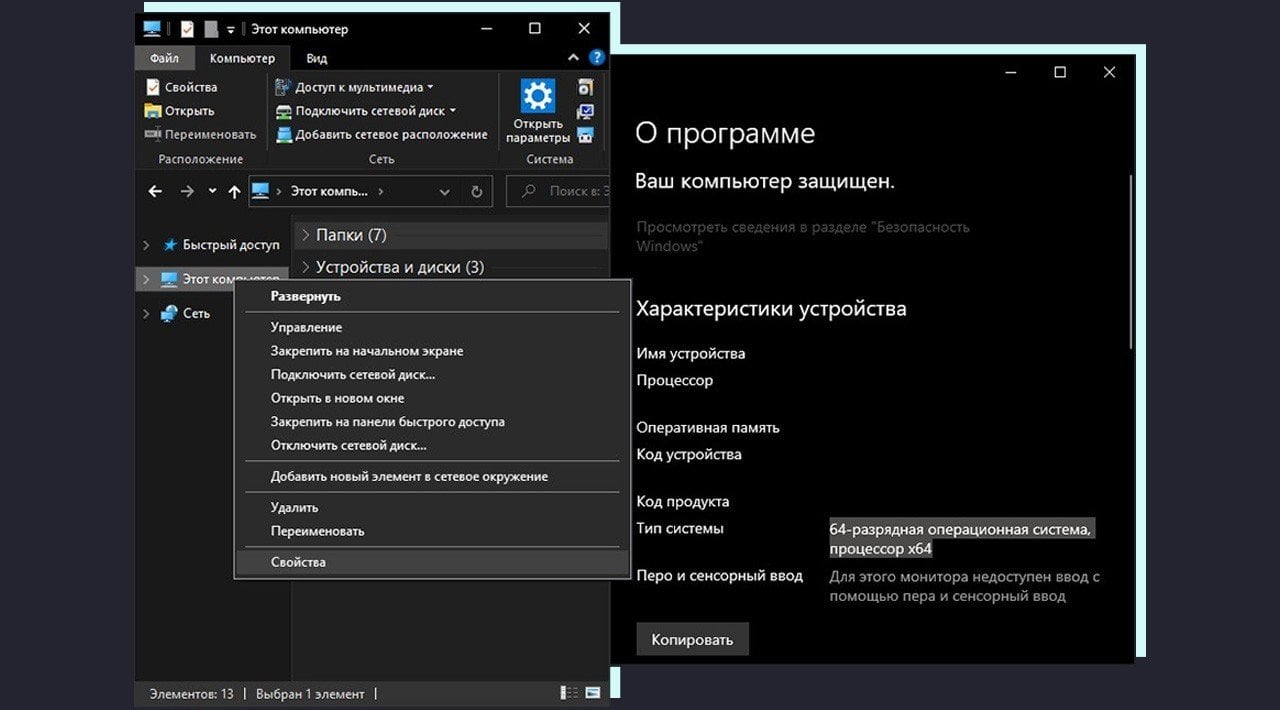
Task: Choose Открыть в новом окне
Action: click(431, 398)
